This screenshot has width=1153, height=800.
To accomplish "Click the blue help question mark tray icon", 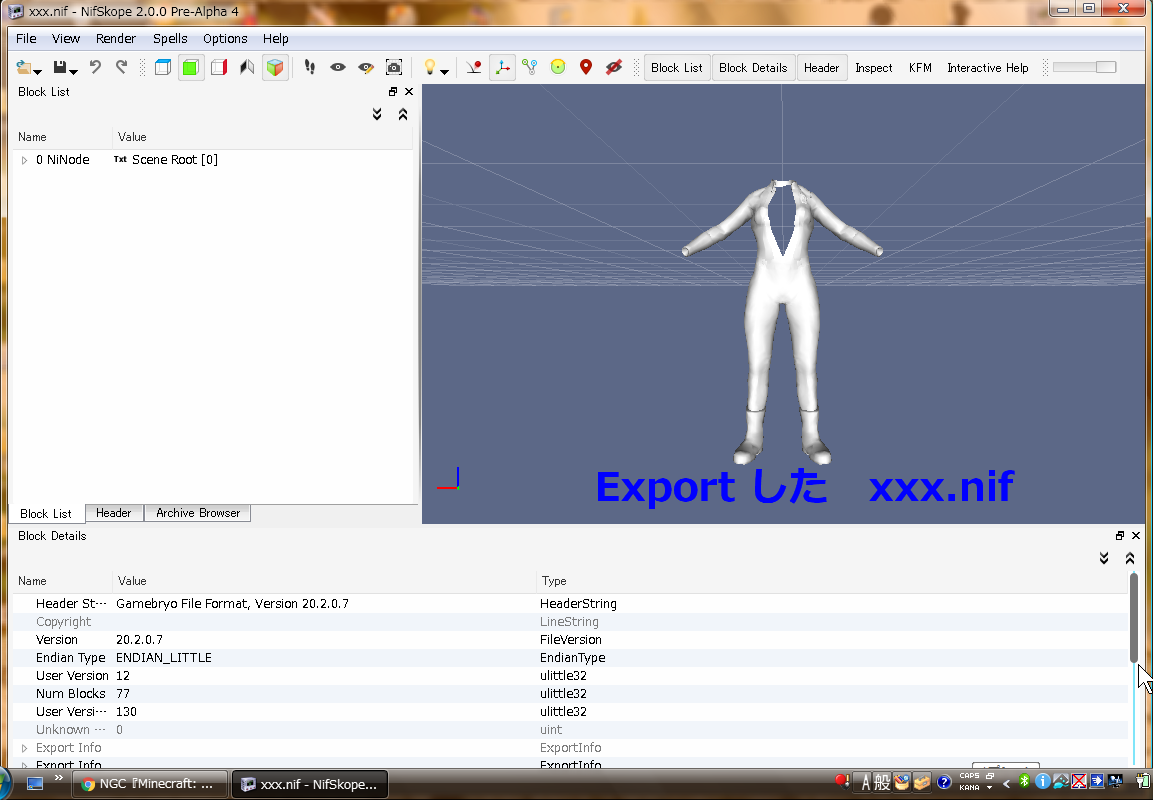I will click(x=944, y=782).
